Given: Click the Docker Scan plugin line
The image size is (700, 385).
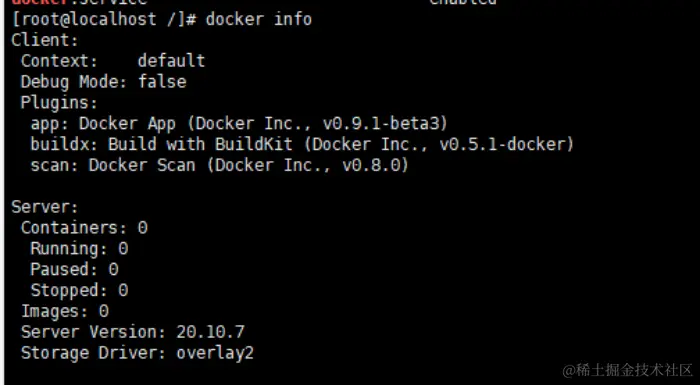Looking at the screenshot, I should [219, 165].
